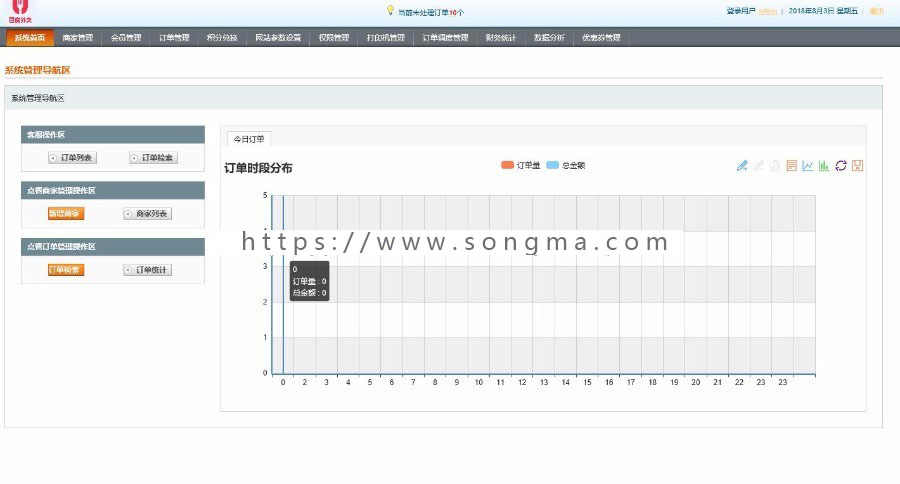Open the 会员管理 menu
This screenshot has width=900, height=484.
[x=126, y=37]
